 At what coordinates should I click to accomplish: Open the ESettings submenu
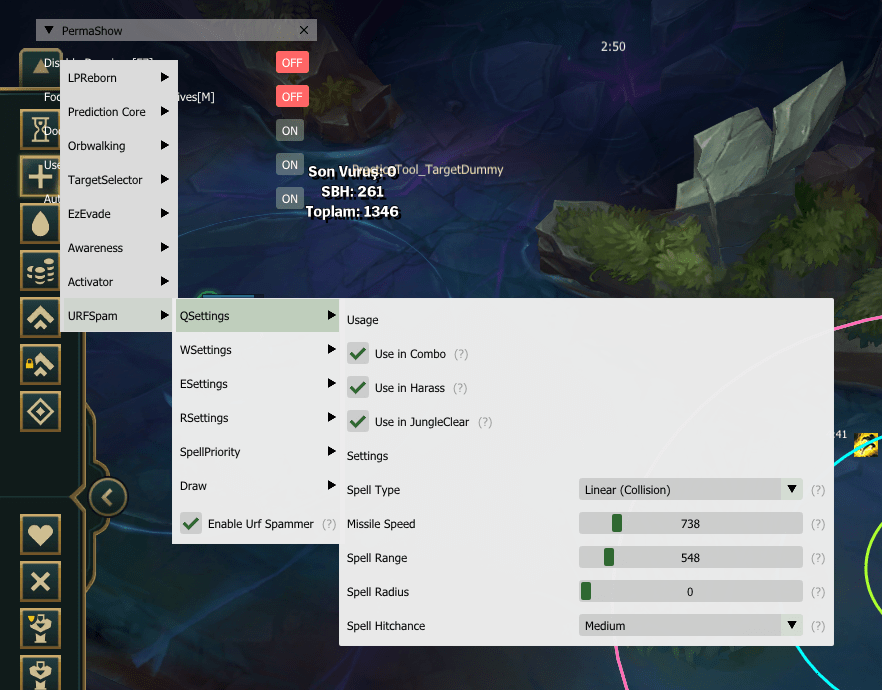click(x=255, y=383)
